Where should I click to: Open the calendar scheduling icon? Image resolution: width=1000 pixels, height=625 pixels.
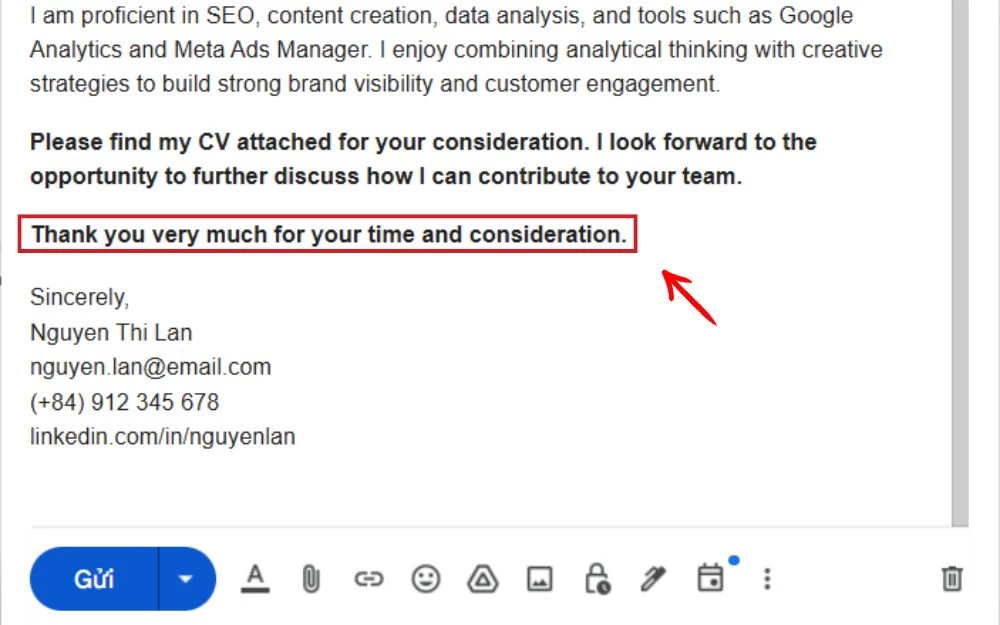coord(710,578)
